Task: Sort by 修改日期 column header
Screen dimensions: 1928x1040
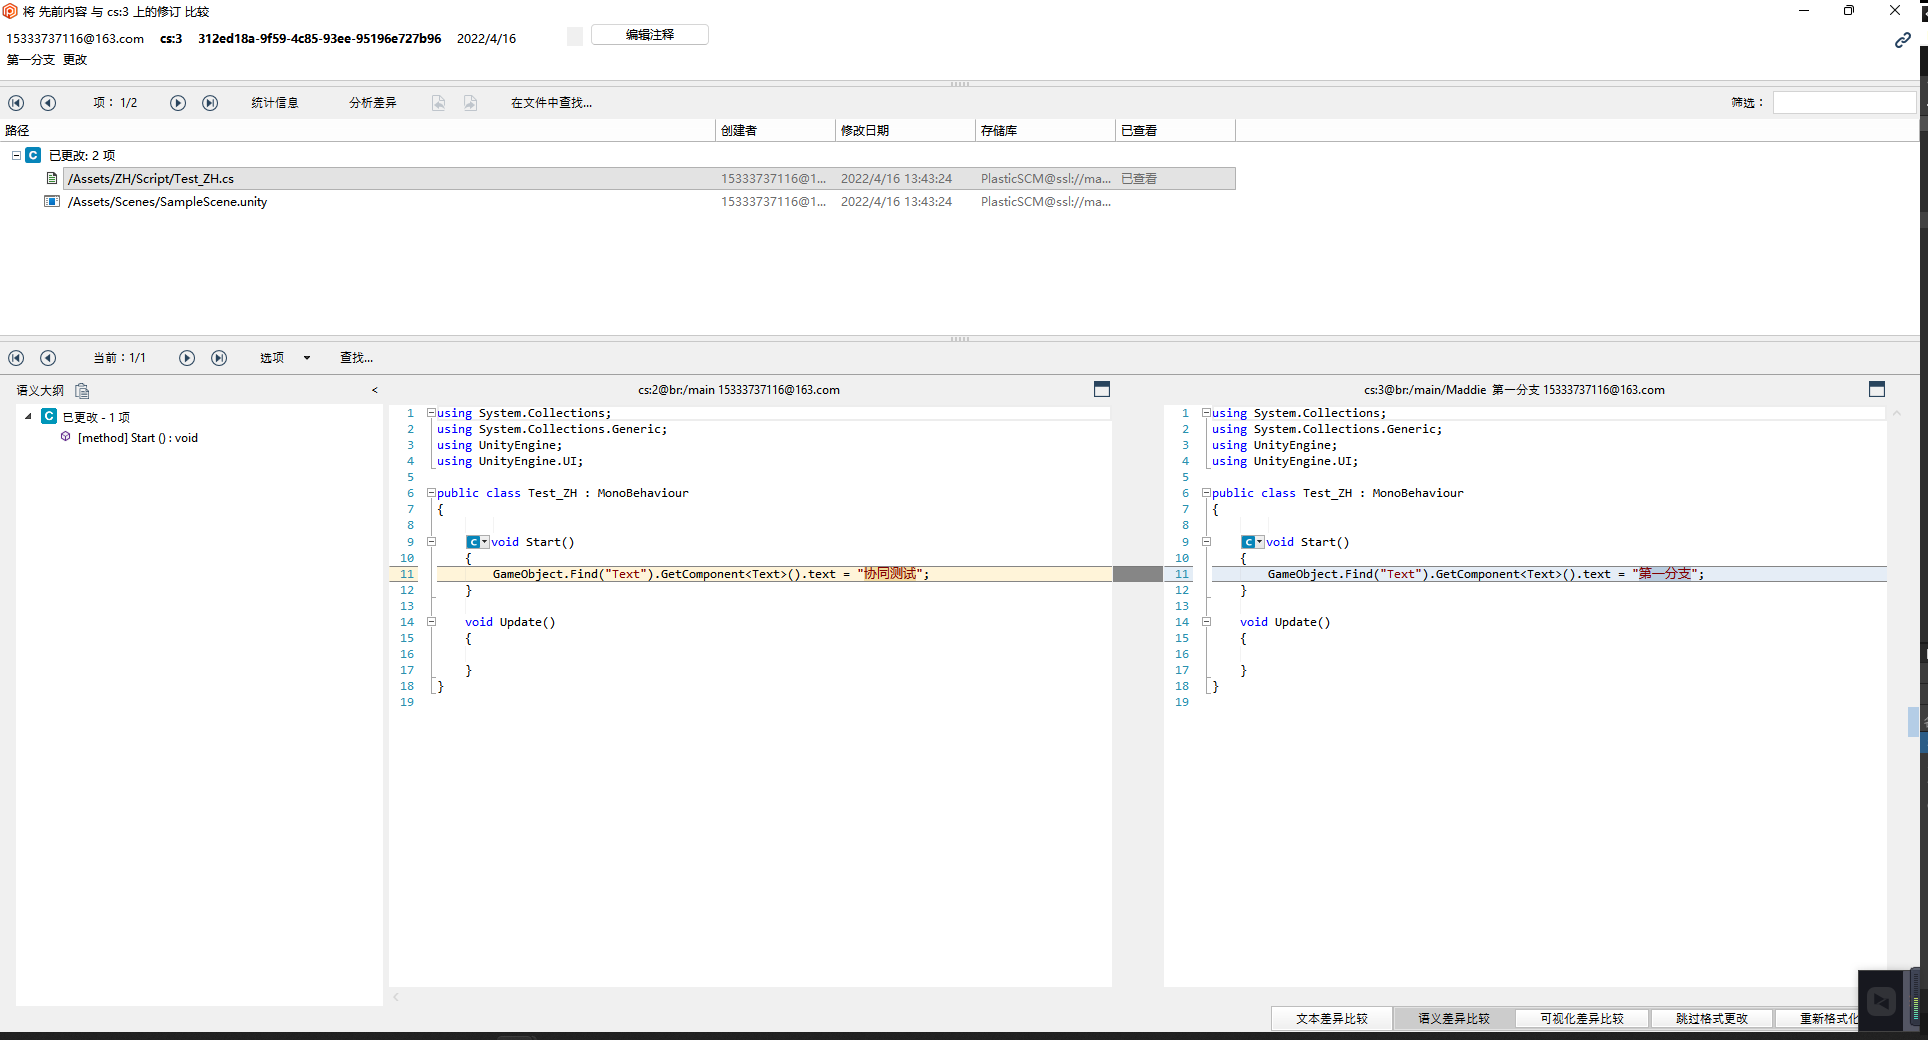Action: 905,130
